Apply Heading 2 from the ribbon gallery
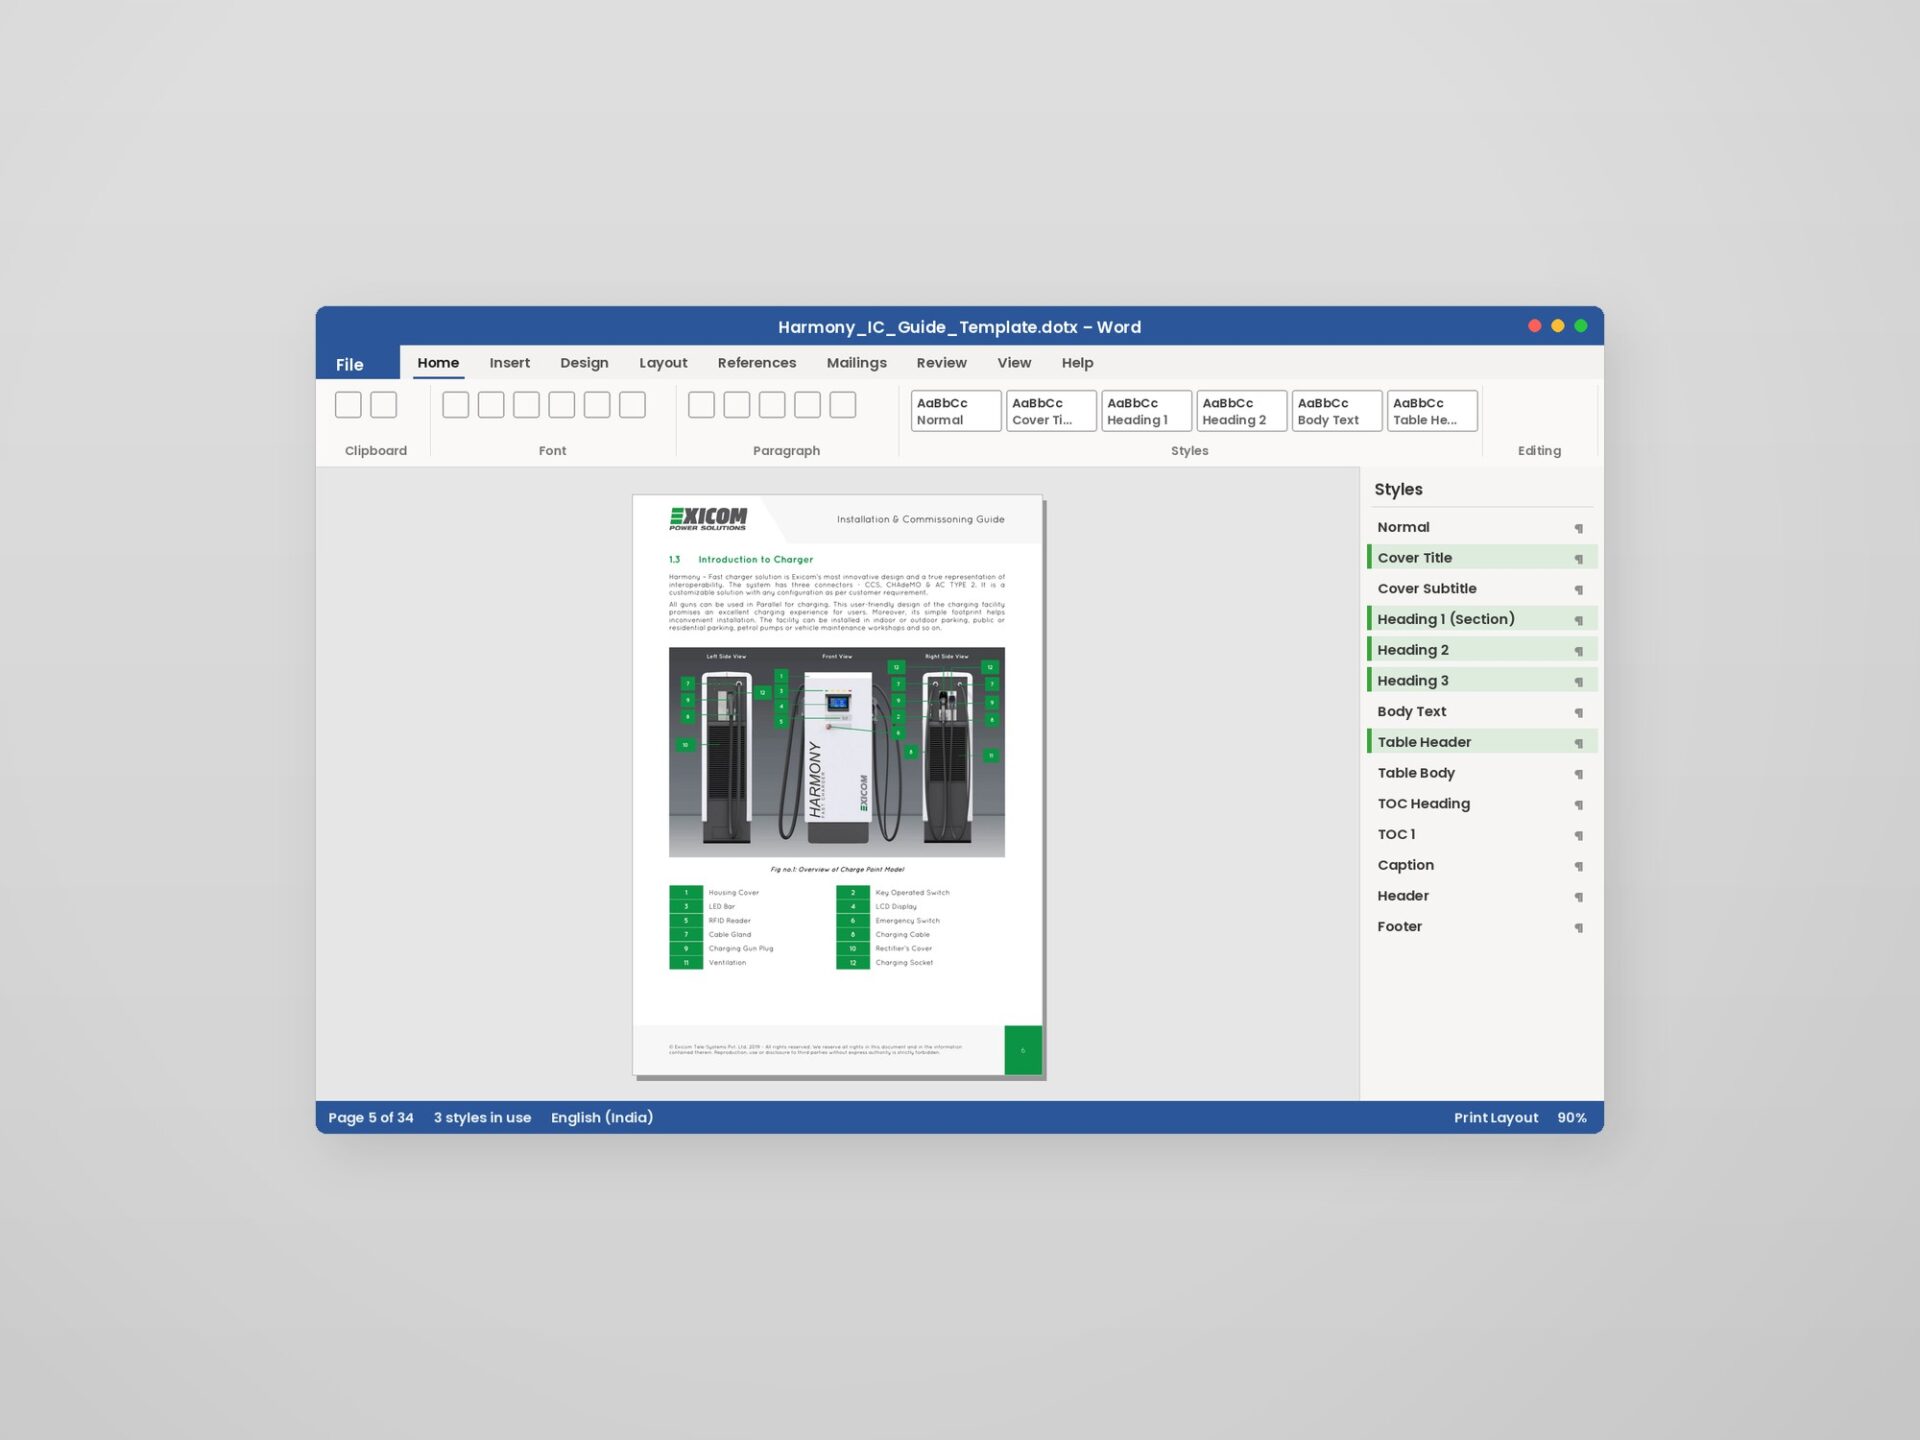The image size is (1920, 1440). pyautogui.click(x=1241, y=411)
